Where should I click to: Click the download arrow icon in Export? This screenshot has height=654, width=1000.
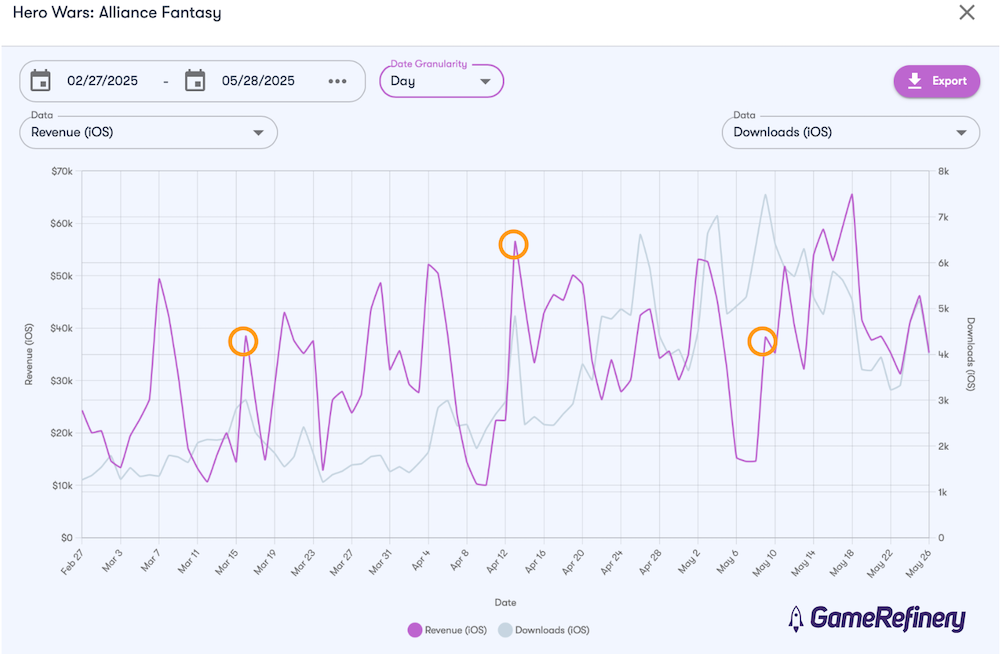(915, 81)
